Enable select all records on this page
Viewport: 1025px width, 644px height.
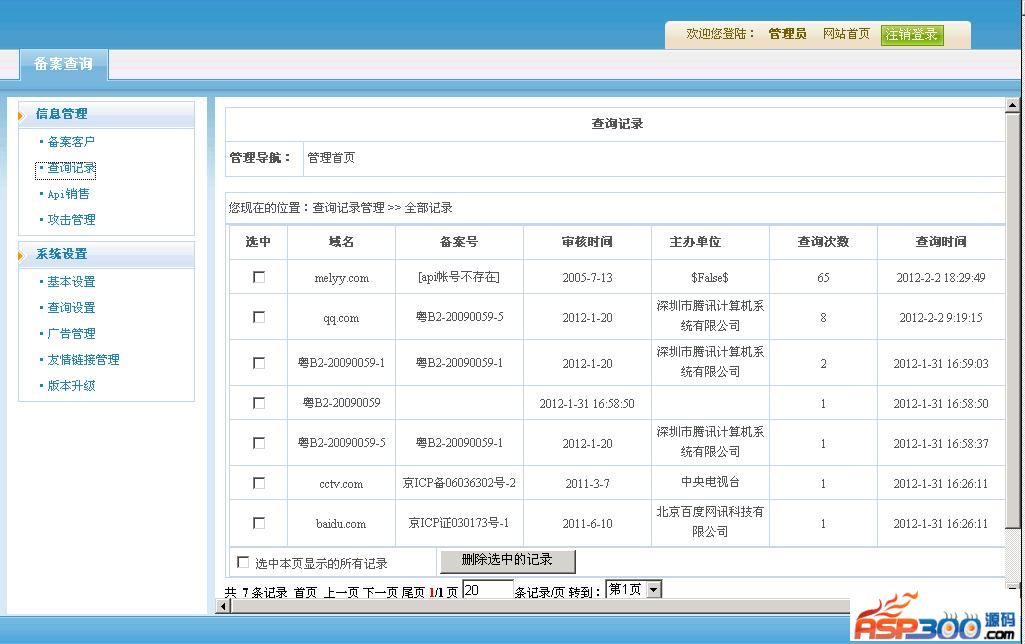tap(243, 562)
